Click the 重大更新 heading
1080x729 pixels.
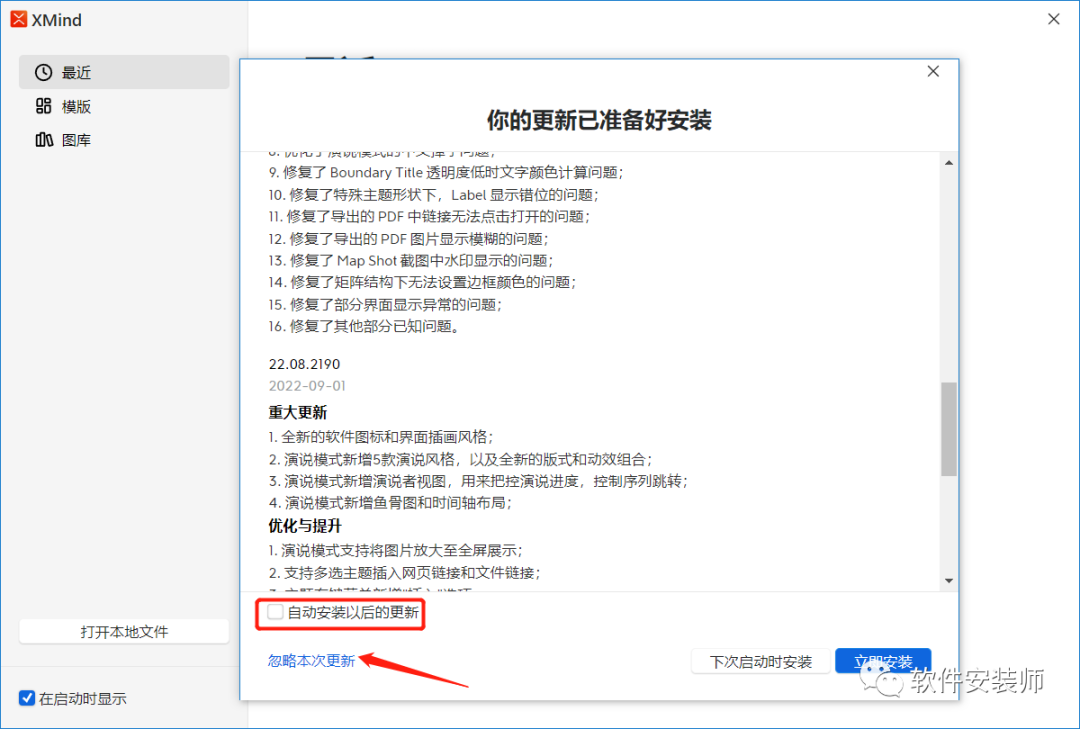click(298, 412)
